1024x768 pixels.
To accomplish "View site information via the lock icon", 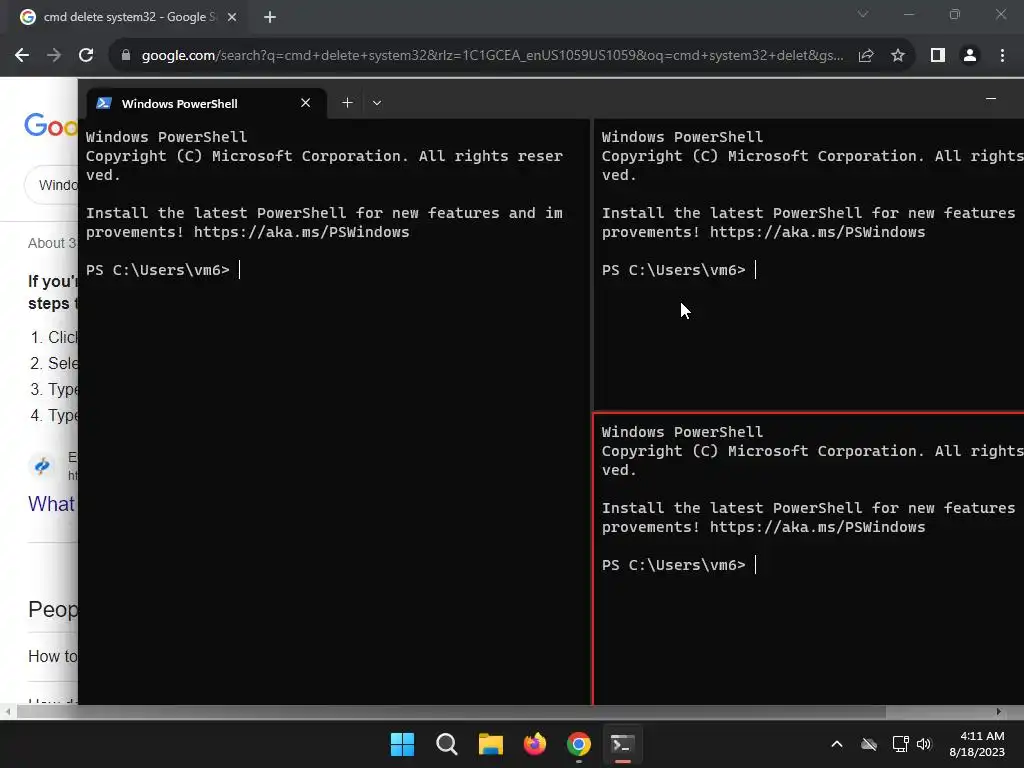I will (126, 56).
